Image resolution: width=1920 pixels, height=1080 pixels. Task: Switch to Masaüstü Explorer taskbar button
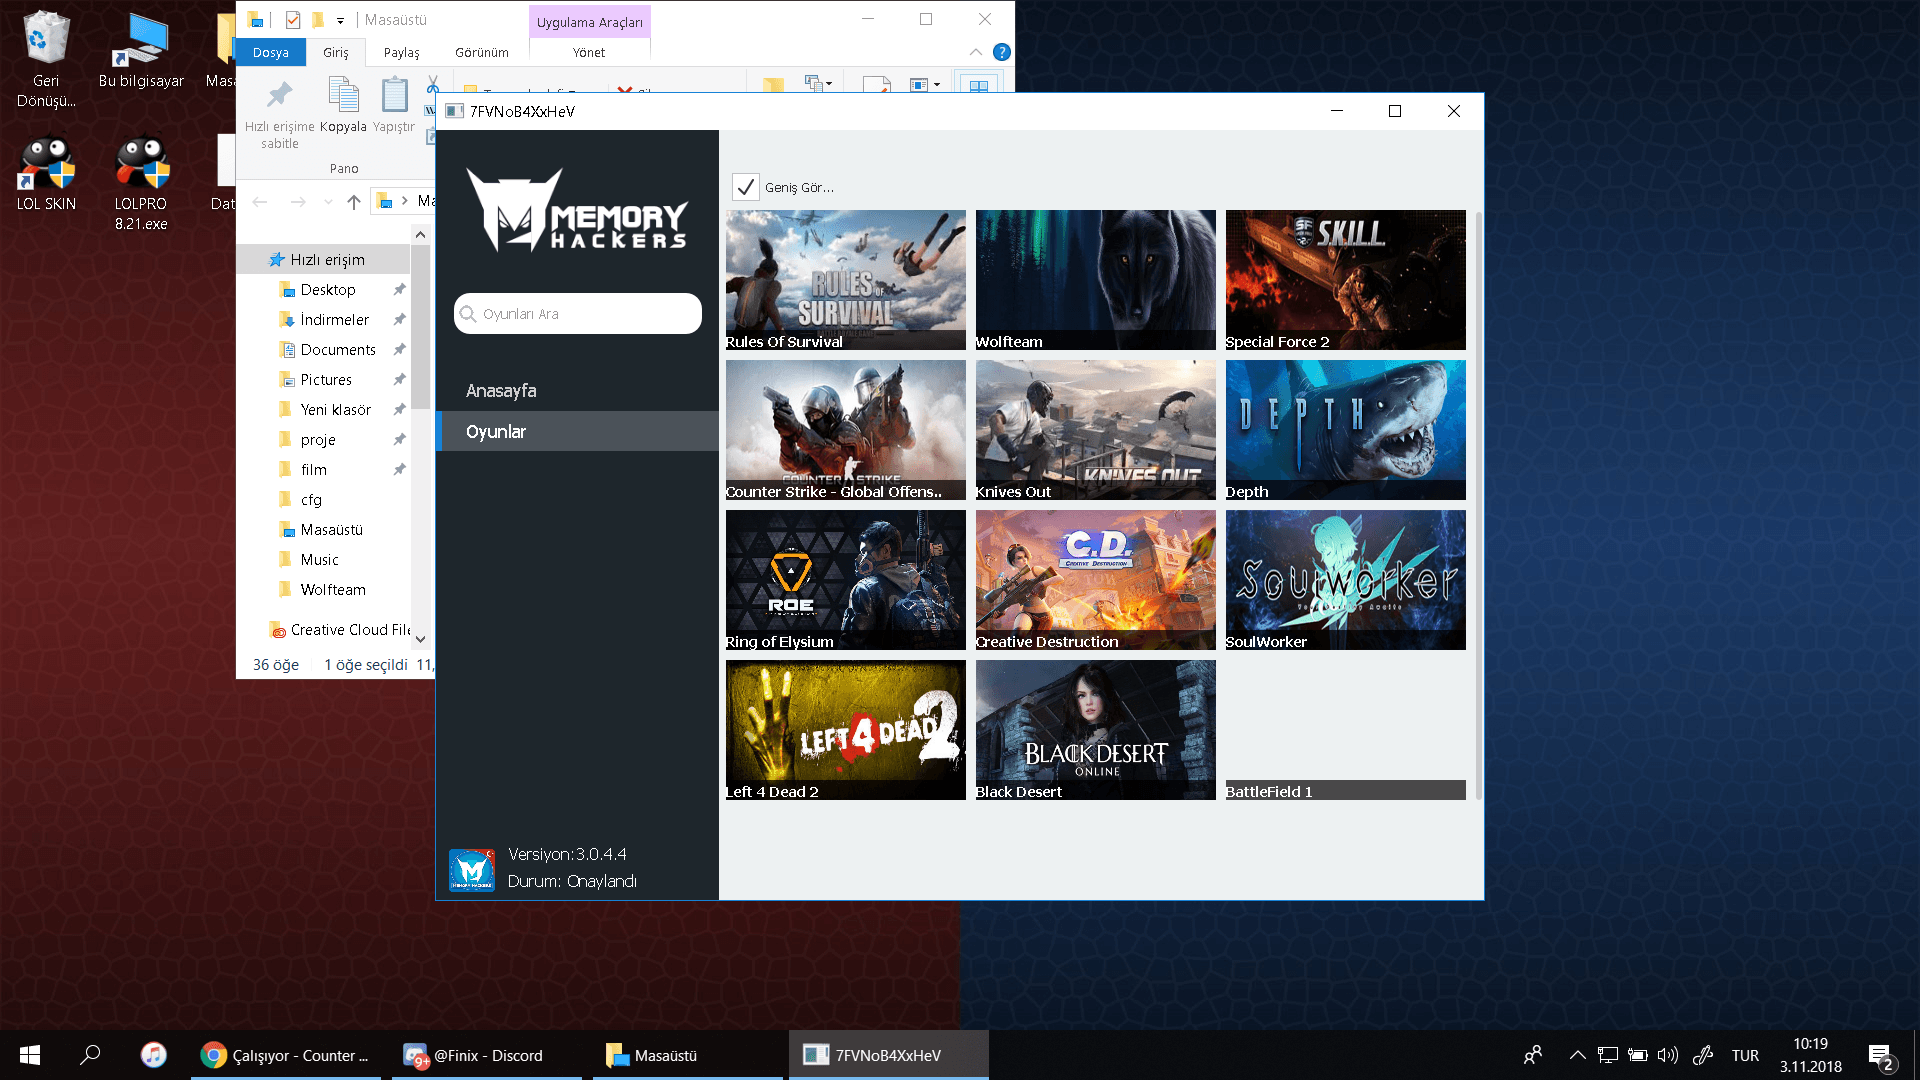pyautogui.click(x=688, y=1055)
